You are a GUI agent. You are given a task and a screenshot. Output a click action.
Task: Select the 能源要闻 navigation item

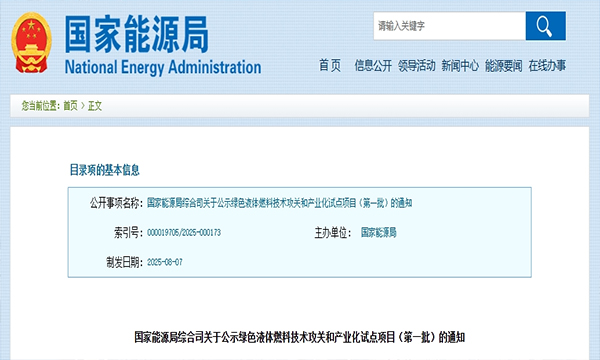[504, 66]
